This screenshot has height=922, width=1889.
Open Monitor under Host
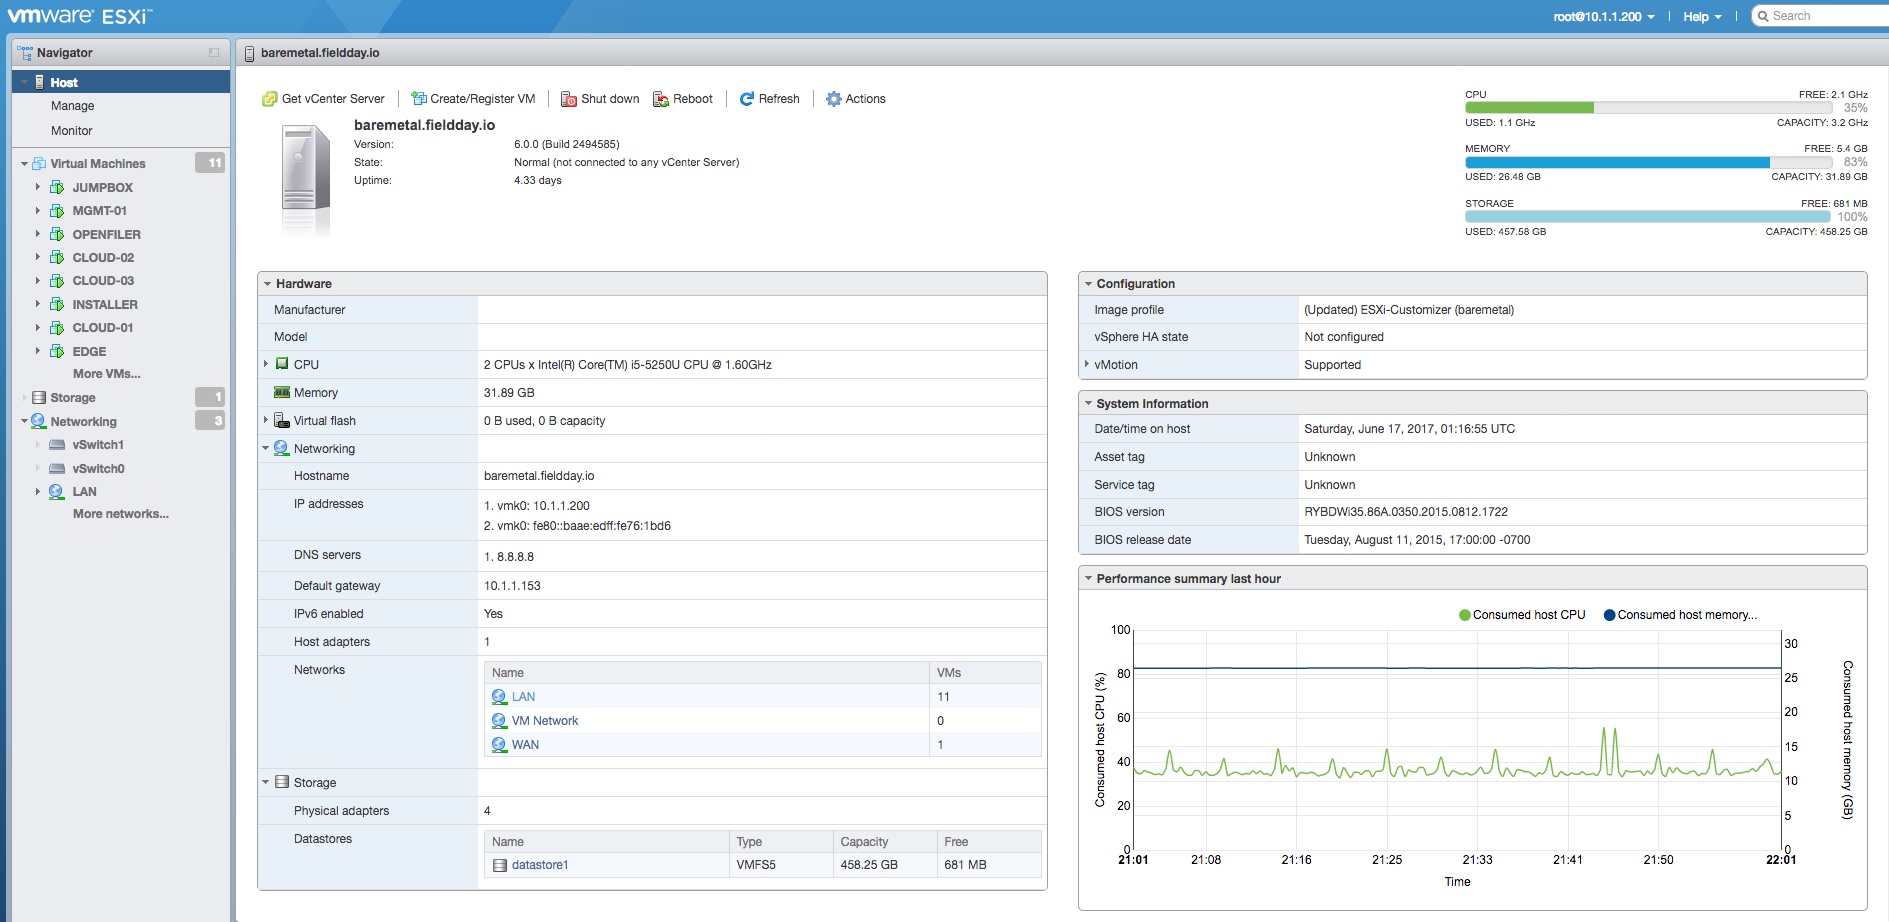[x=72, y=131]
